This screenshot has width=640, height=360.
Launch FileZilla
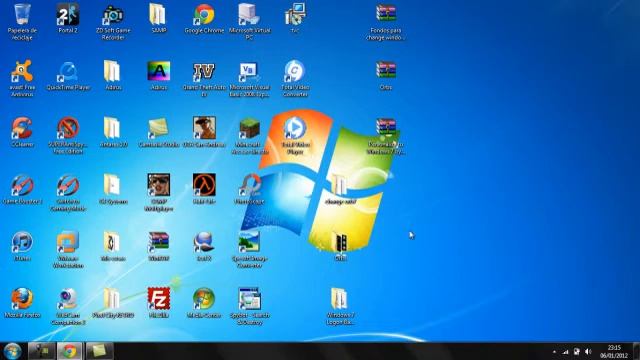(158, 299)
